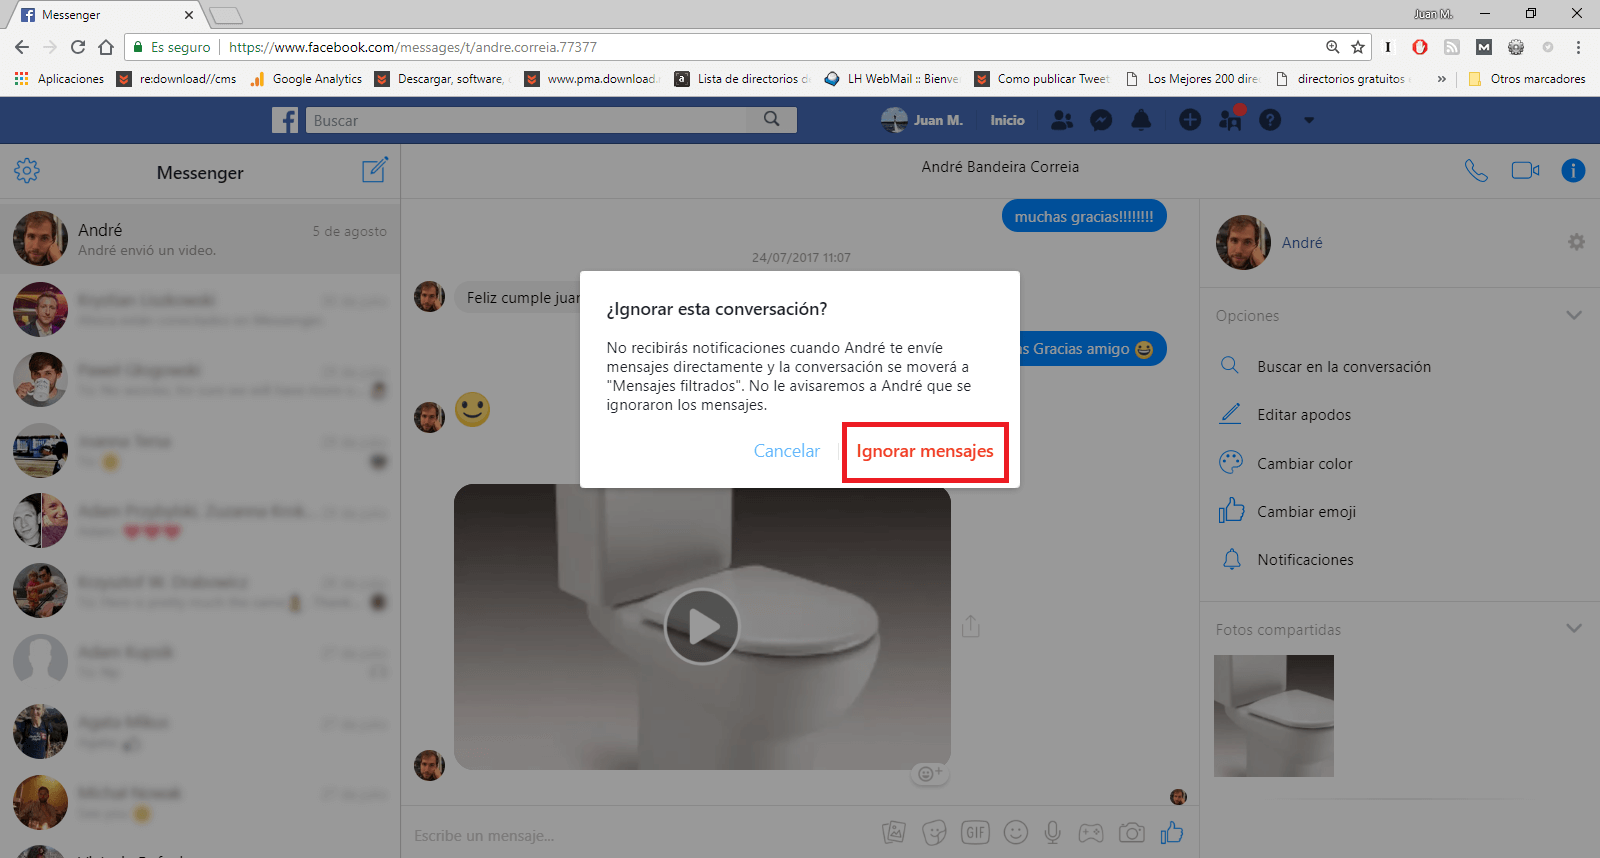Screen dimensions: 1600x858
Task: Select Editar apodos option
Action: coord(1303,415)
